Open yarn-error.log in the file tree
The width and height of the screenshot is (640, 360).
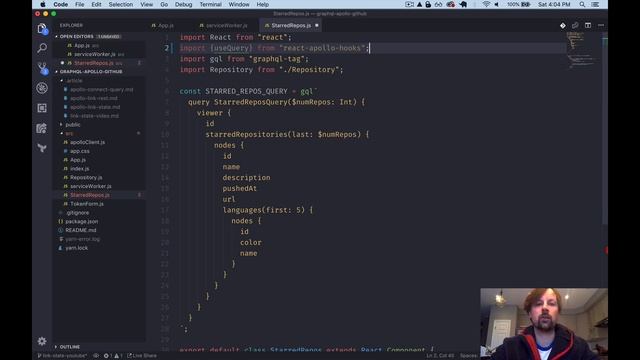coord(82,239)
